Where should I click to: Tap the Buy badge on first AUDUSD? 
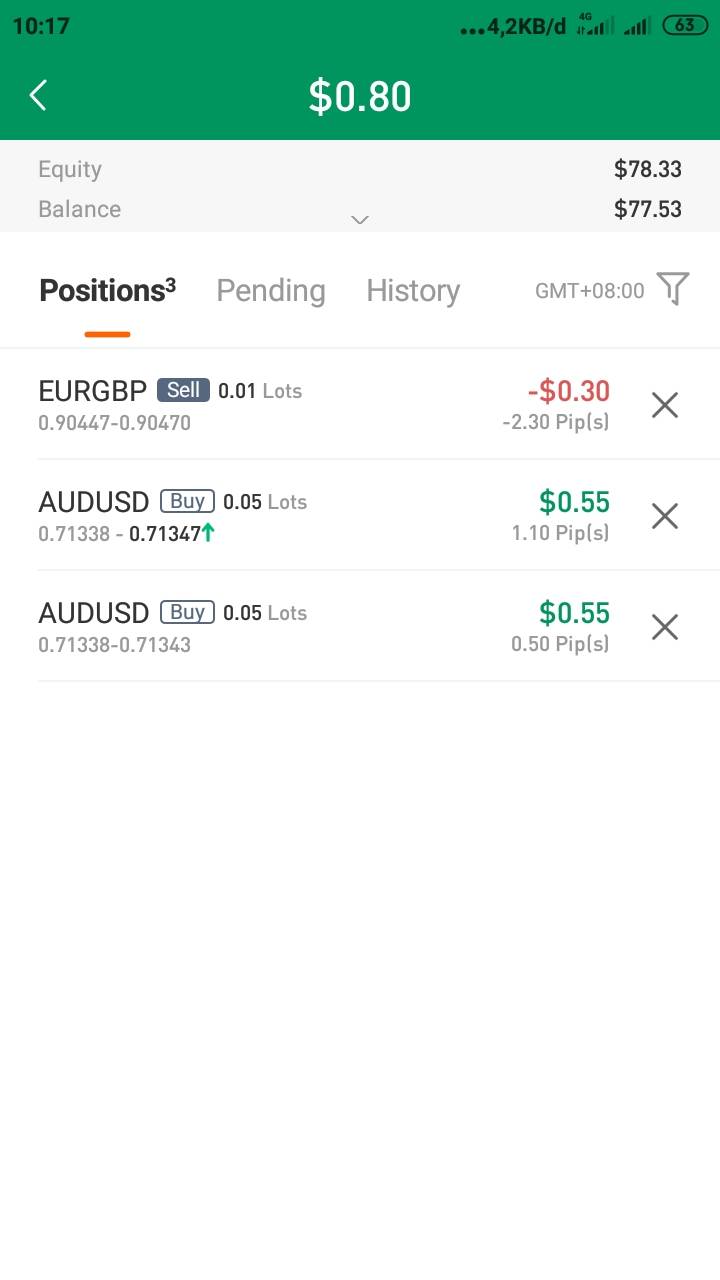(187, 501)
